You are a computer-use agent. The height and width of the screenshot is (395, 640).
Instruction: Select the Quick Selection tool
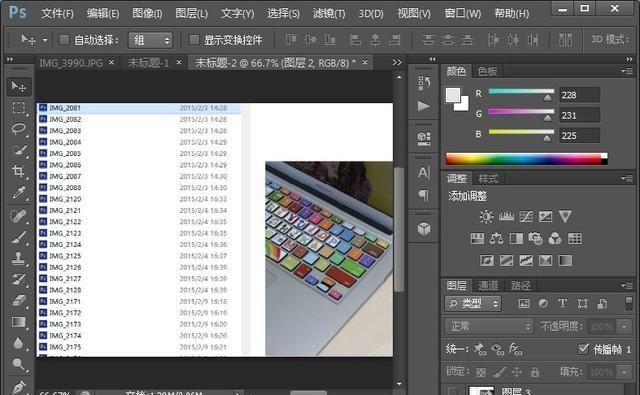pyautogui.click(x=19, y=150)
